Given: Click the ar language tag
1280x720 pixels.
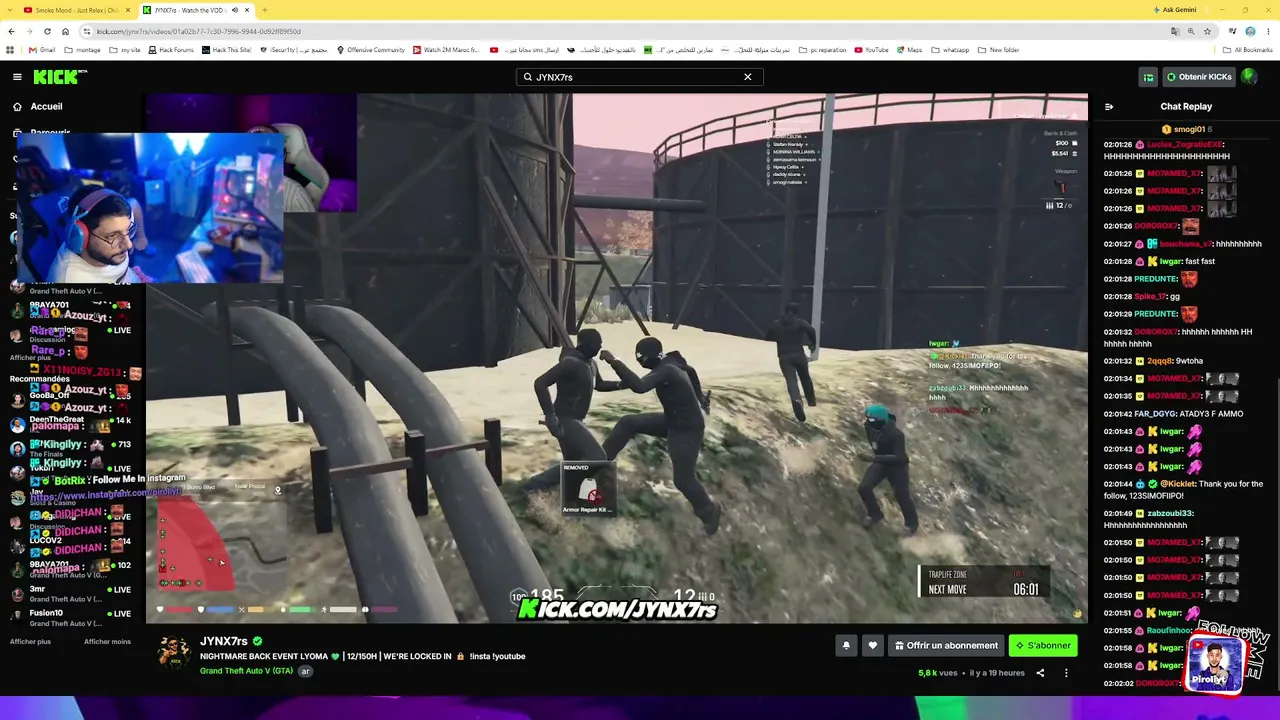Looking at the screenshot, I should point(306,672).
